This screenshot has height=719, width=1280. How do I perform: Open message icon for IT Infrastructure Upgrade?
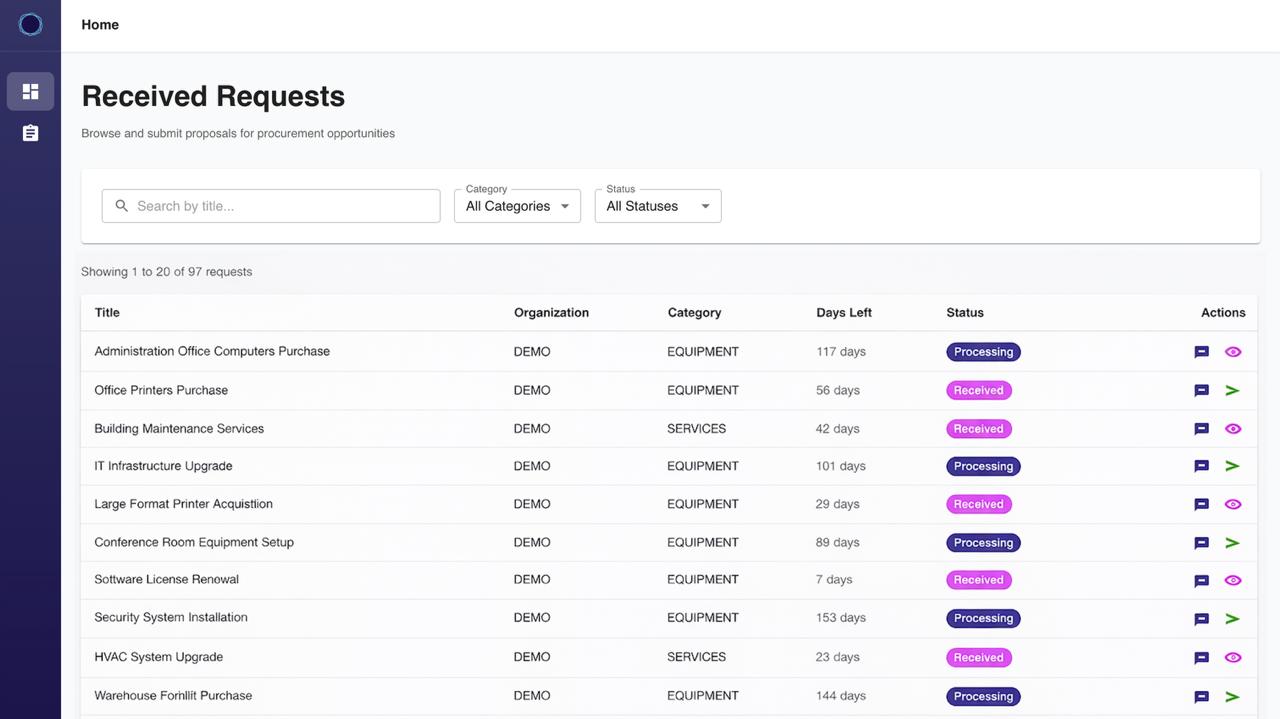pos(1202,466)
